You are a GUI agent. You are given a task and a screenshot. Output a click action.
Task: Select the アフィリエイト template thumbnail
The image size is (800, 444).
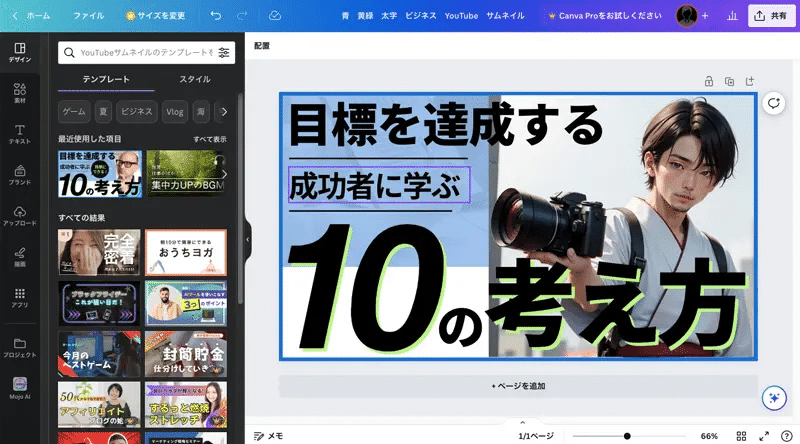[x=99, y=405]
